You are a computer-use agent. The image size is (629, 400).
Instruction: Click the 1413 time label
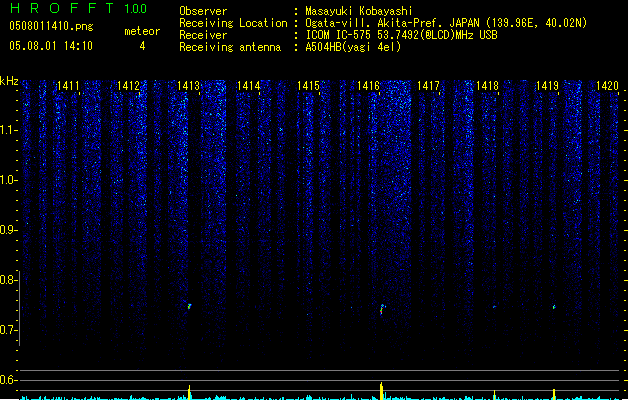[x=188, y=86]
